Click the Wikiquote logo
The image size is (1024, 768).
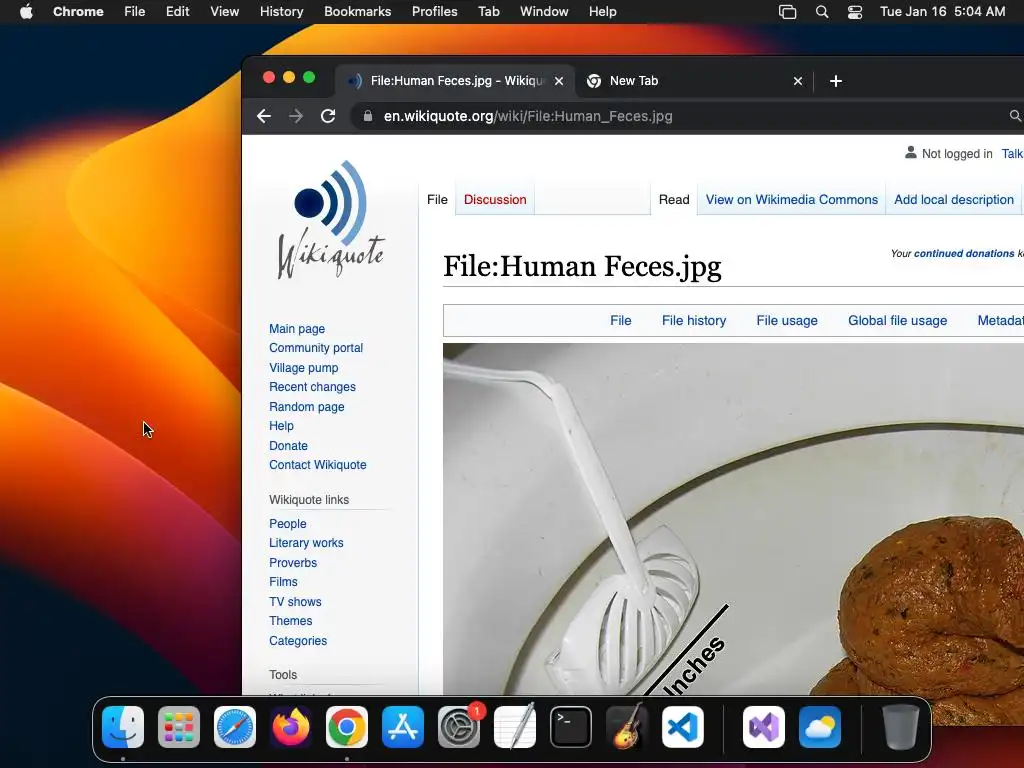[x=331, y=220]
